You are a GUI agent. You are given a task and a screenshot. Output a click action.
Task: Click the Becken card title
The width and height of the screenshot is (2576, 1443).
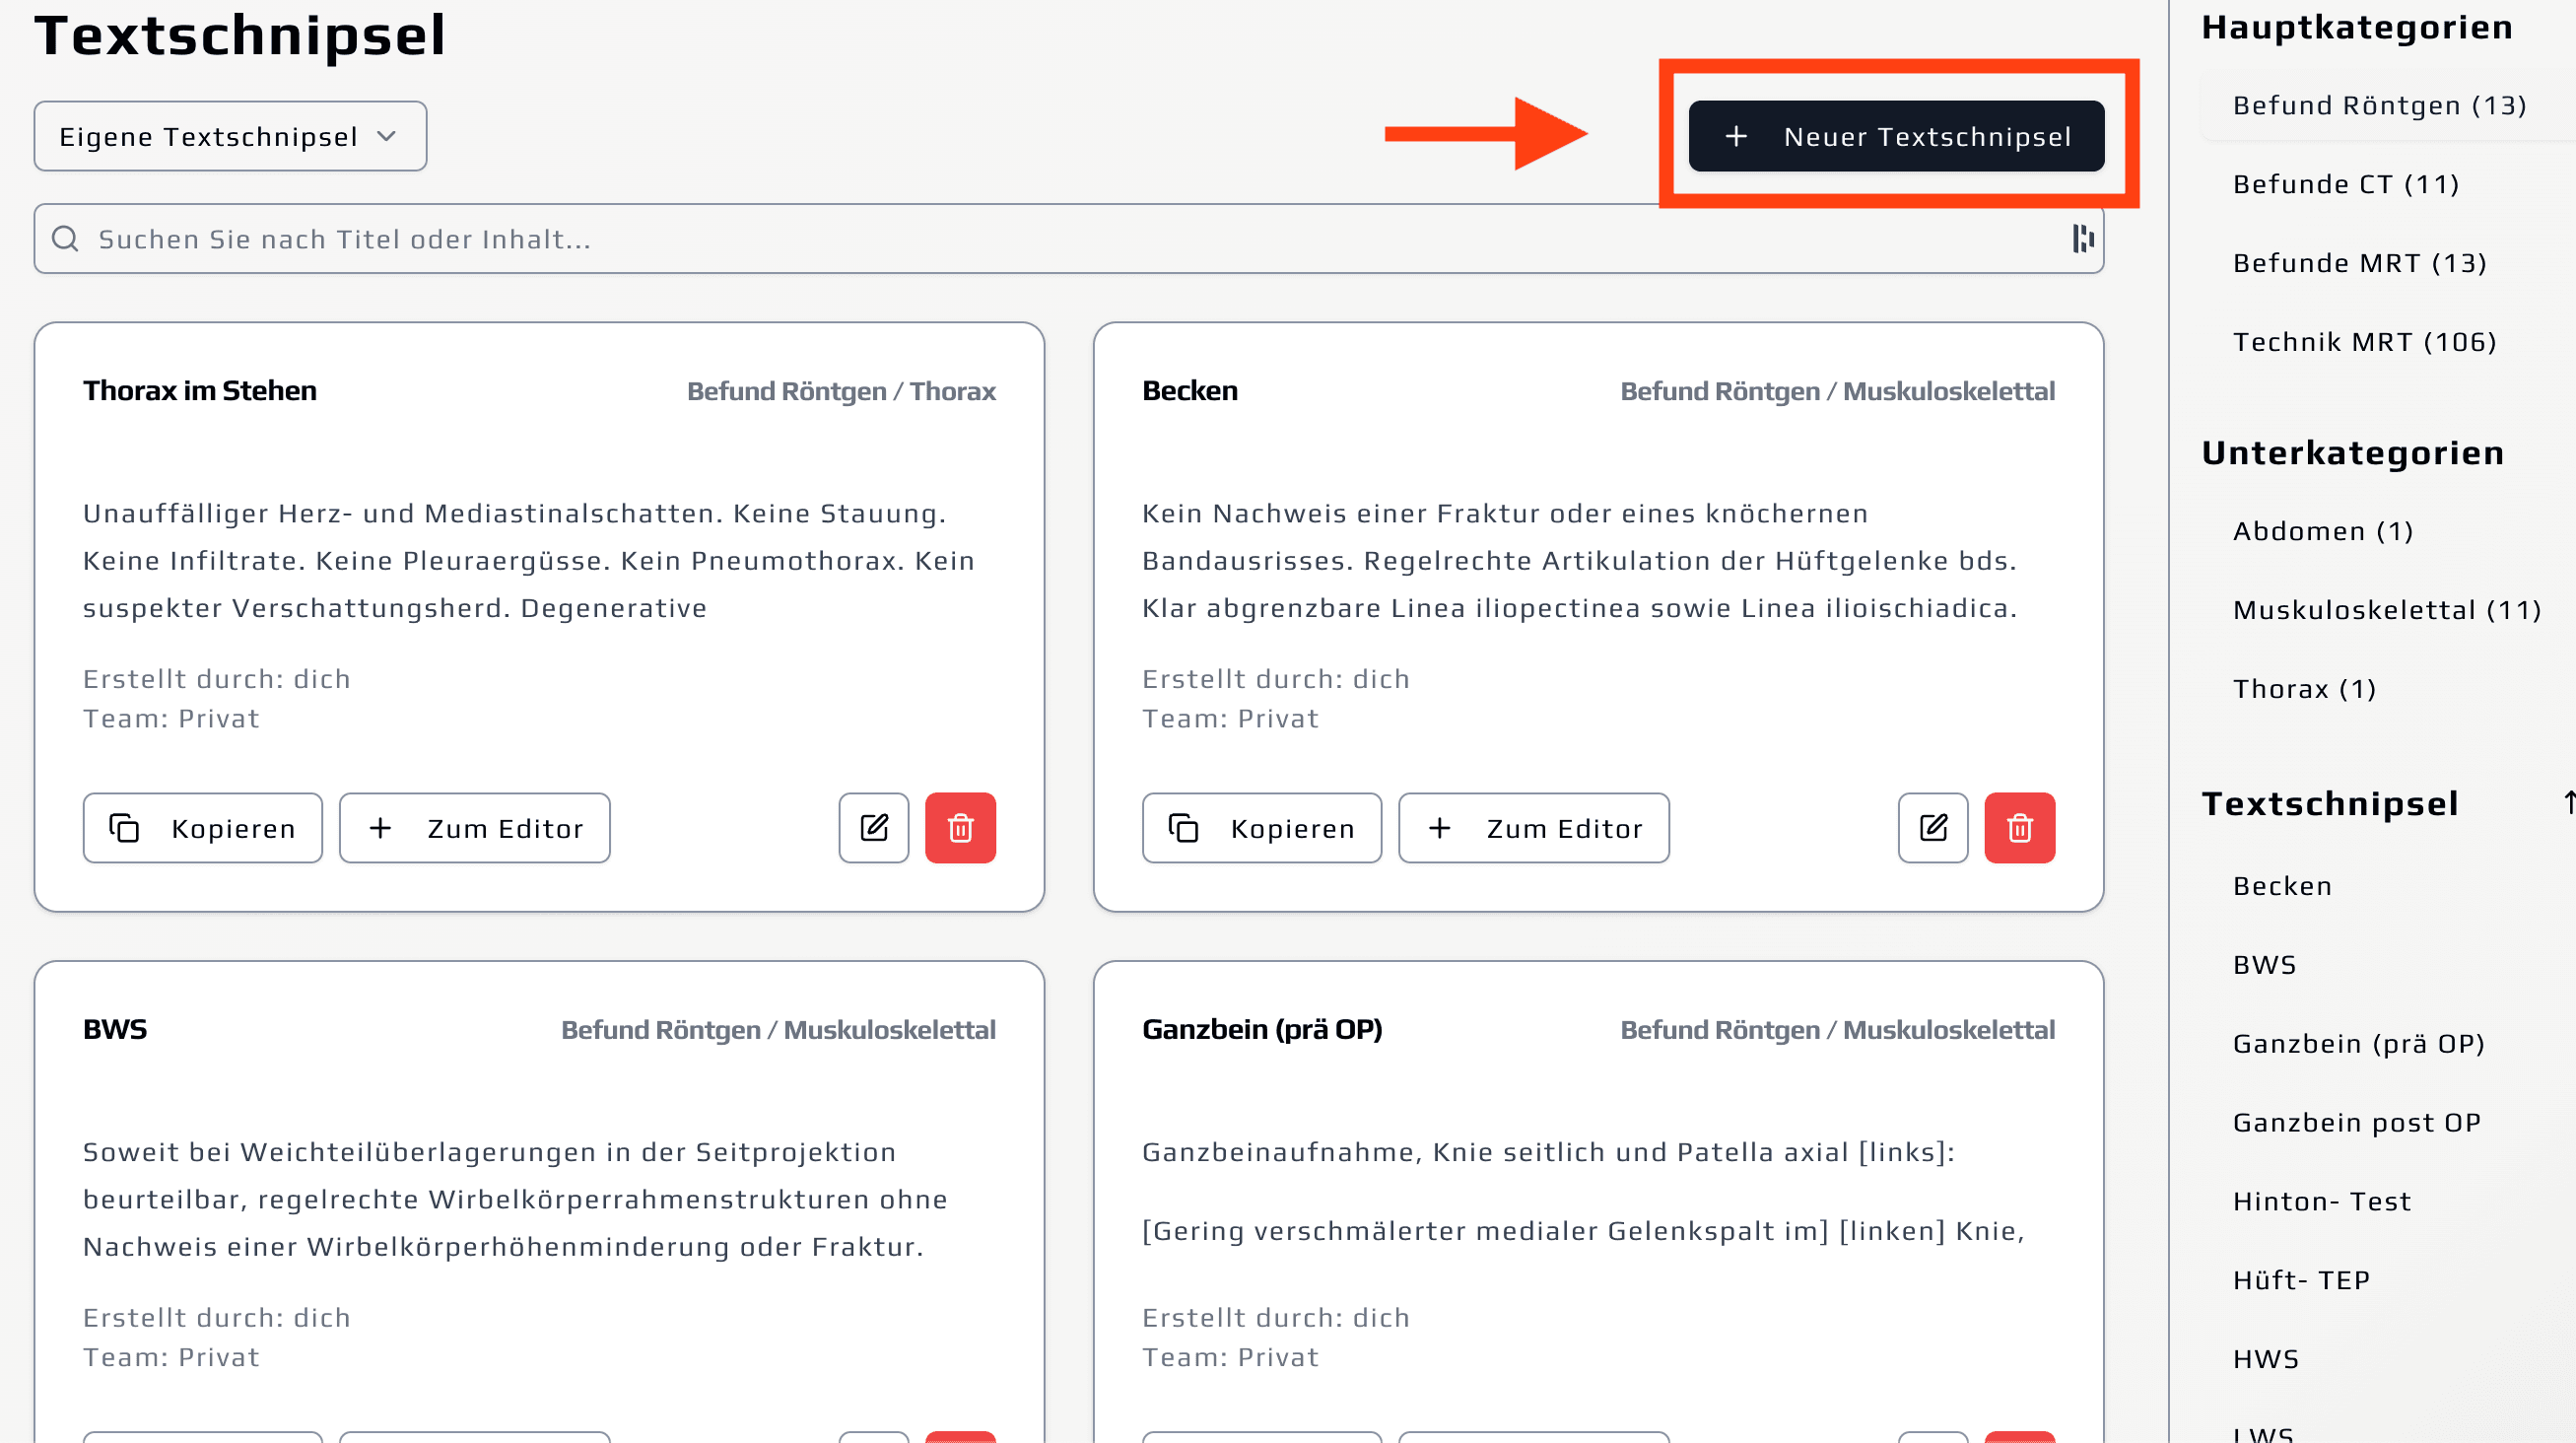1190,391
